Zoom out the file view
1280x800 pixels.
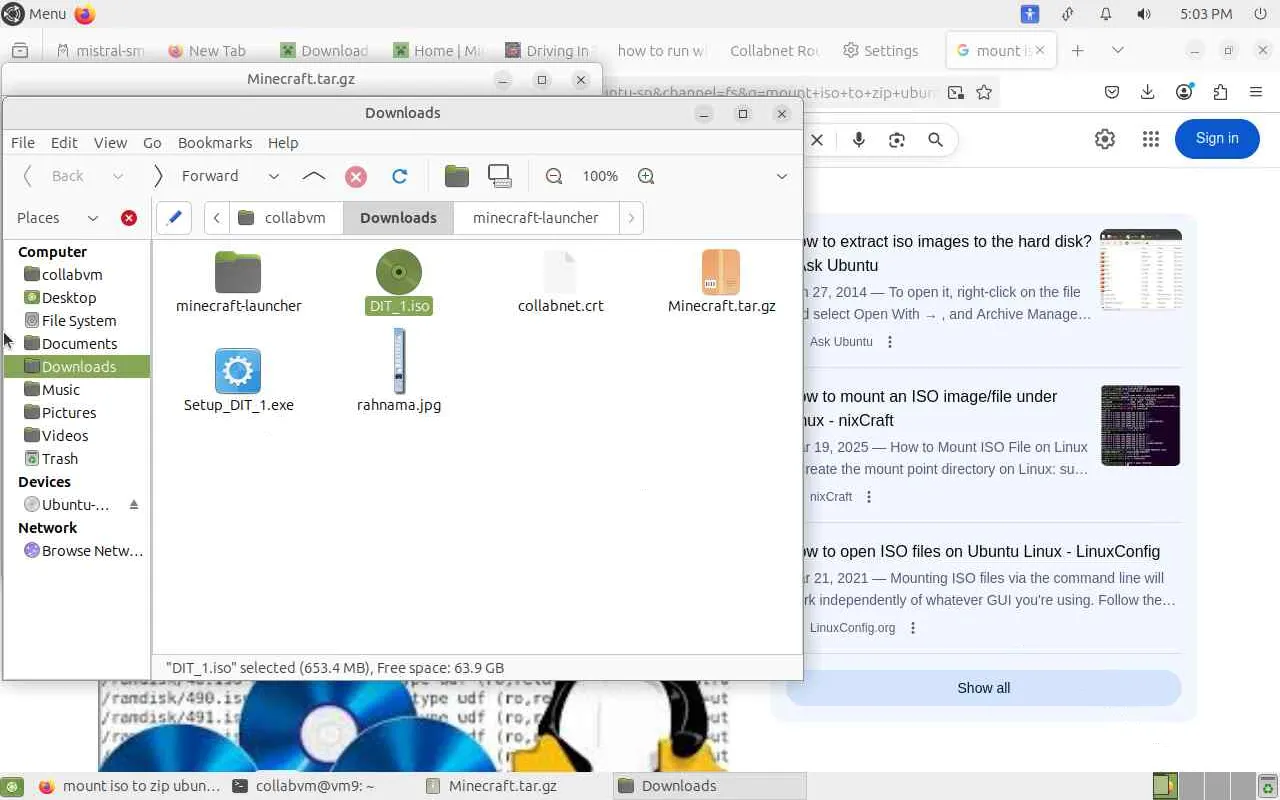click(554, 176)
